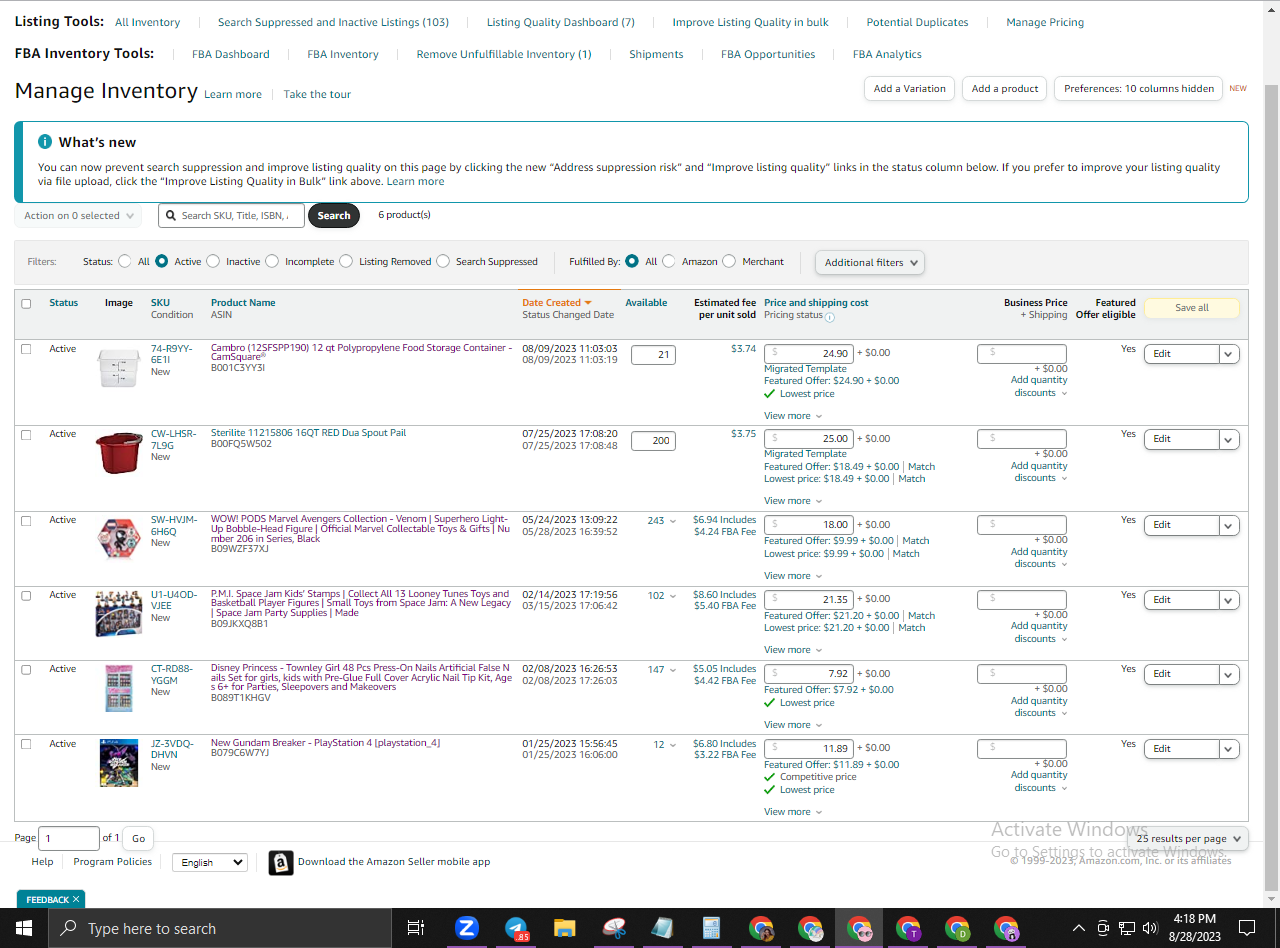Open Listing Quality Dashboard (7)

[x=561, y=22]
